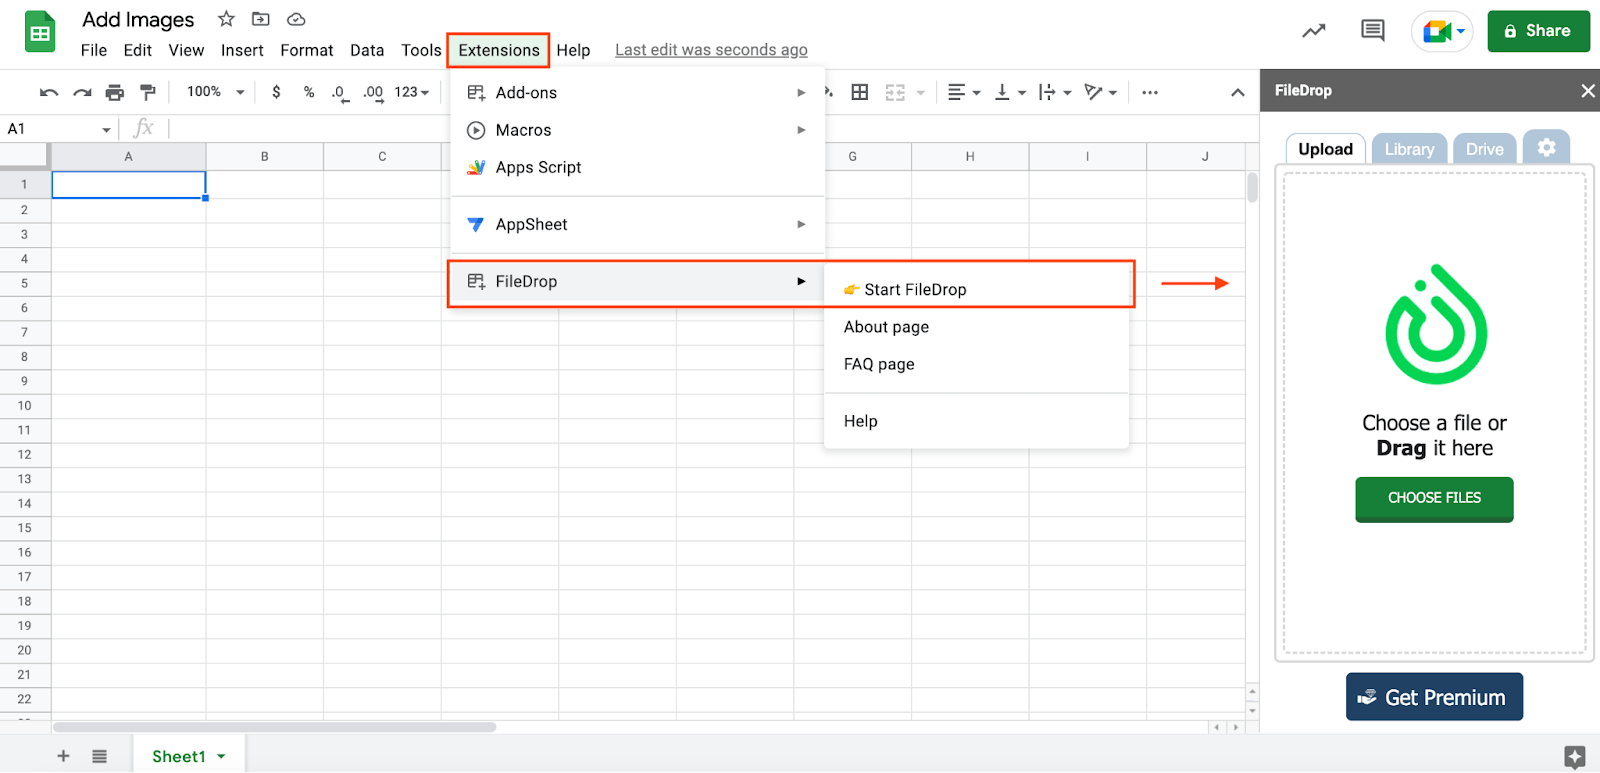Click the Share button
The width and height of the screenshot is (1600, 773).
[x=1538, y=31]
